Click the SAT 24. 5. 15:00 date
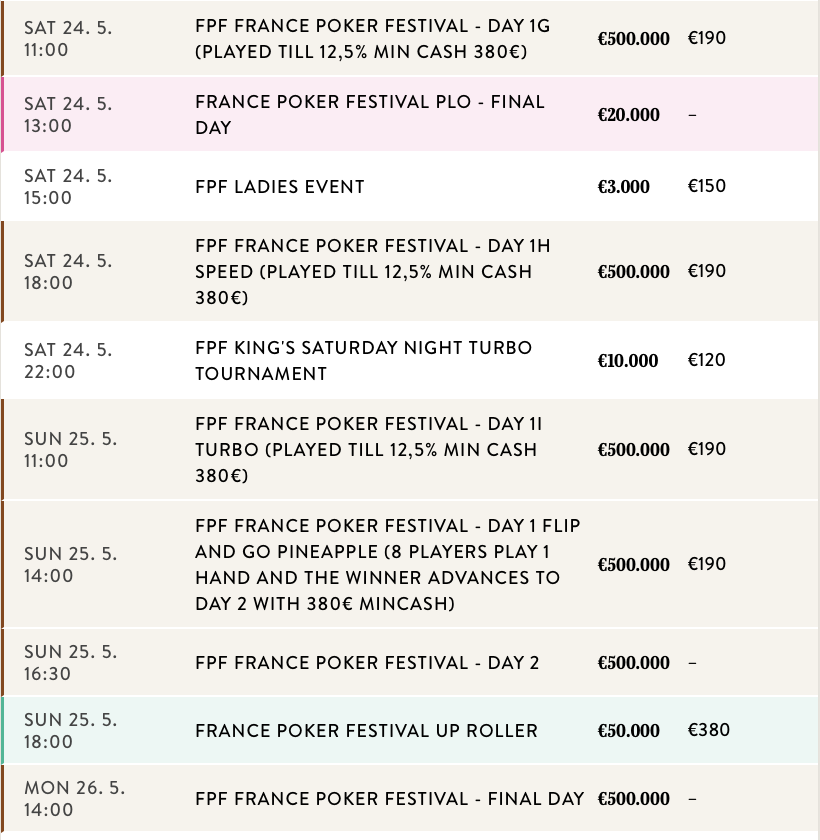This screenshot has width=820, height=840. pos(68,187)
